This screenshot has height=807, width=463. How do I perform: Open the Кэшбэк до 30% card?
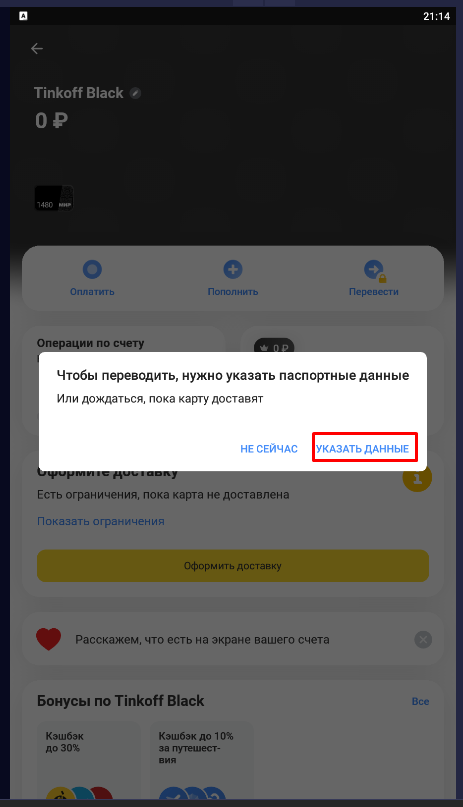tap(88, 760)
